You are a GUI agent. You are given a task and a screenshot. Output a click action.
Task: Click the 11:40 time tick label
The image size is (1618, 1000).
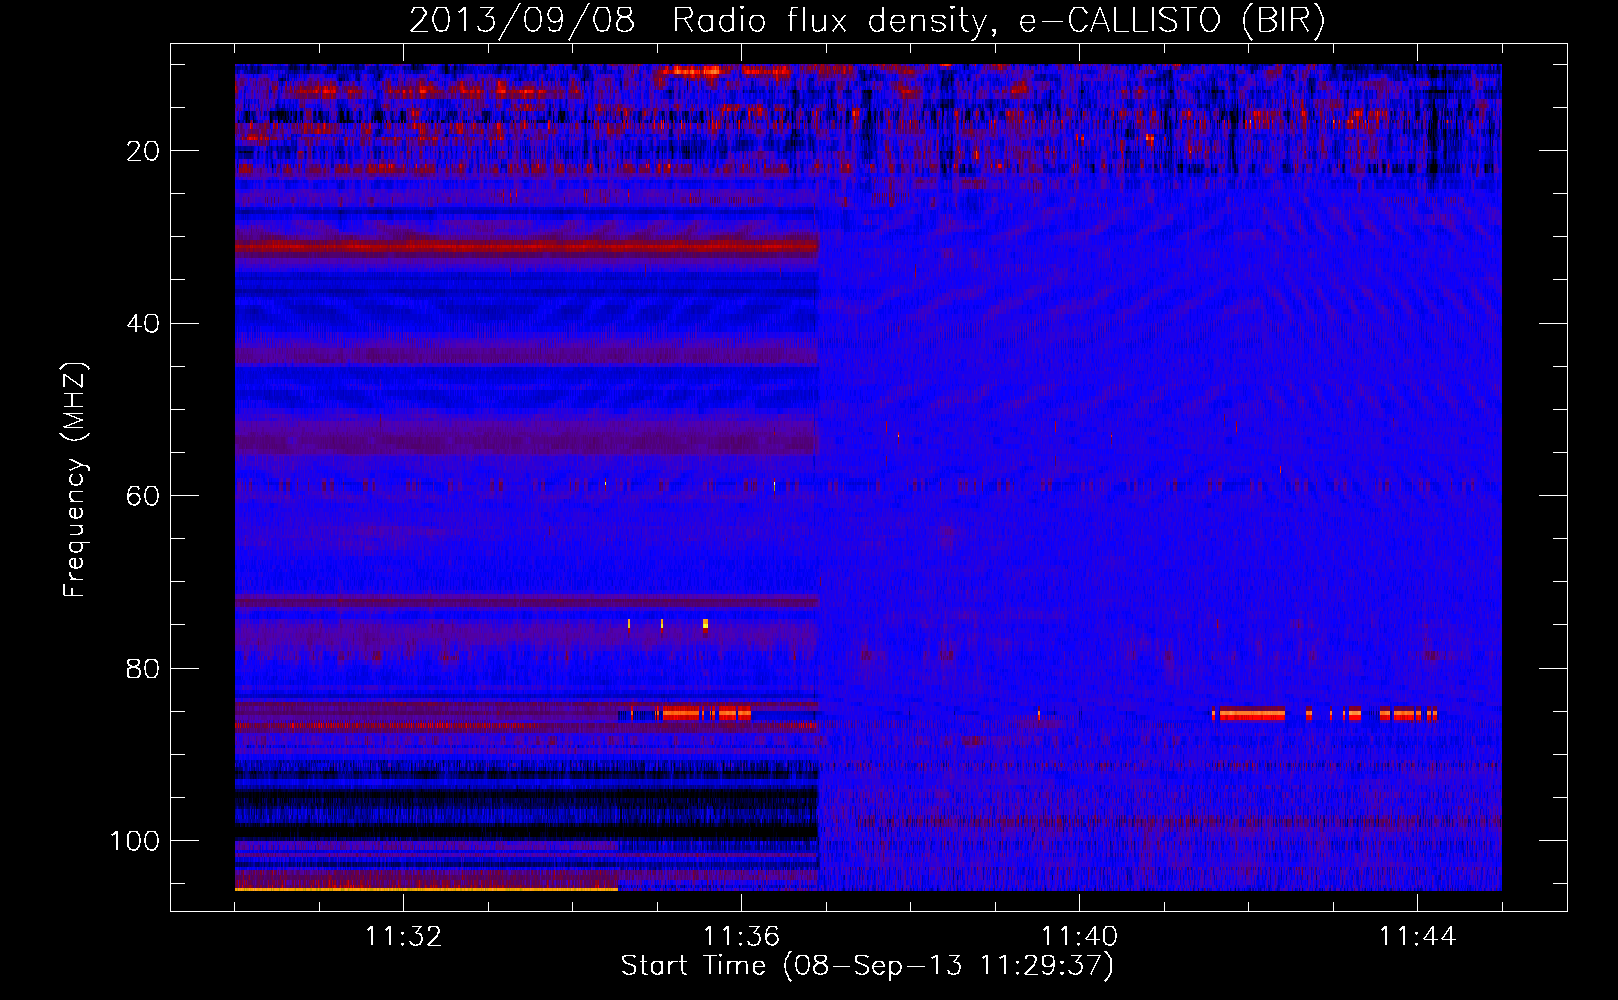point(1080,937)
